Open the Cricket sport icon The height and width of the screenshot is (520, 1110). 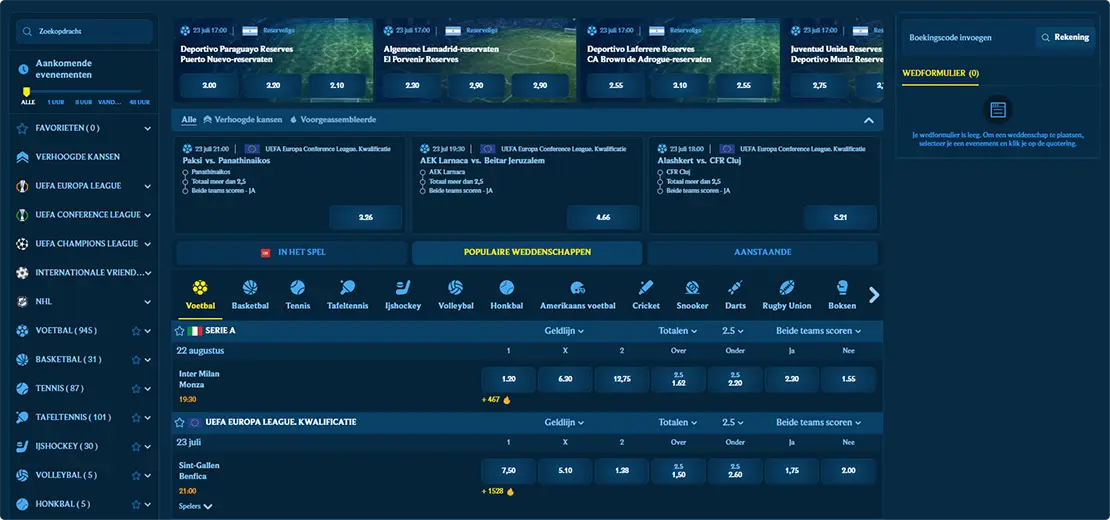pyautogui.click(x=646, y=295)
